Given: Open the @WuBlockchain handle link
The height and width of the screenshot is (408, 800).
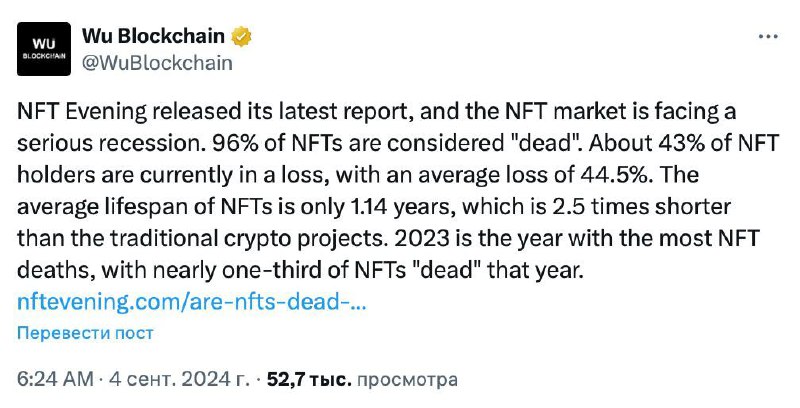Looking at the screenshot, I should (157, 63).
